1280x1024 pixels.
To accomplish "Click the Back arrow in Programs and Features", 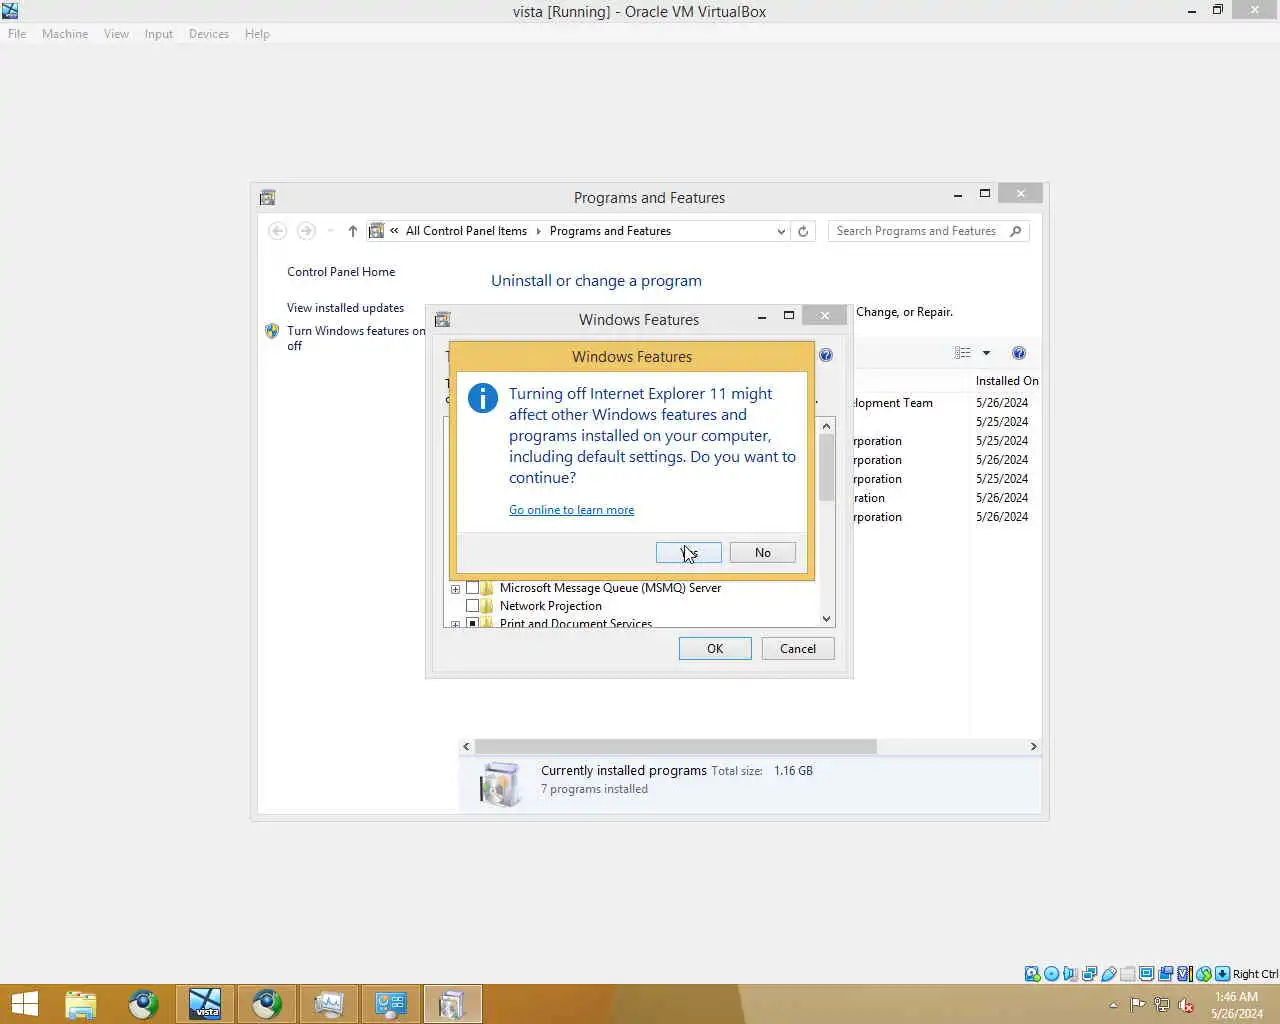I will [x=278, y=231].
